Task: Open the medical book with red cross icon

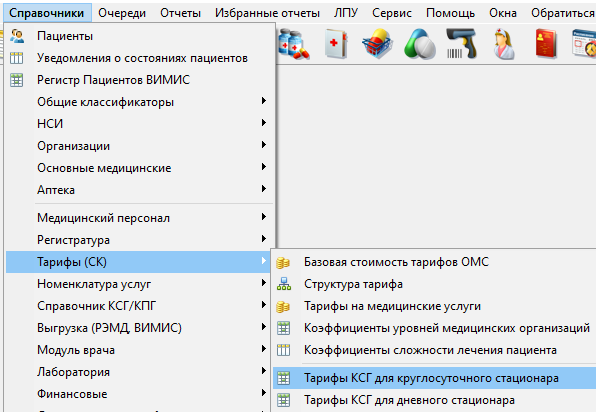Action: point(336,44)
